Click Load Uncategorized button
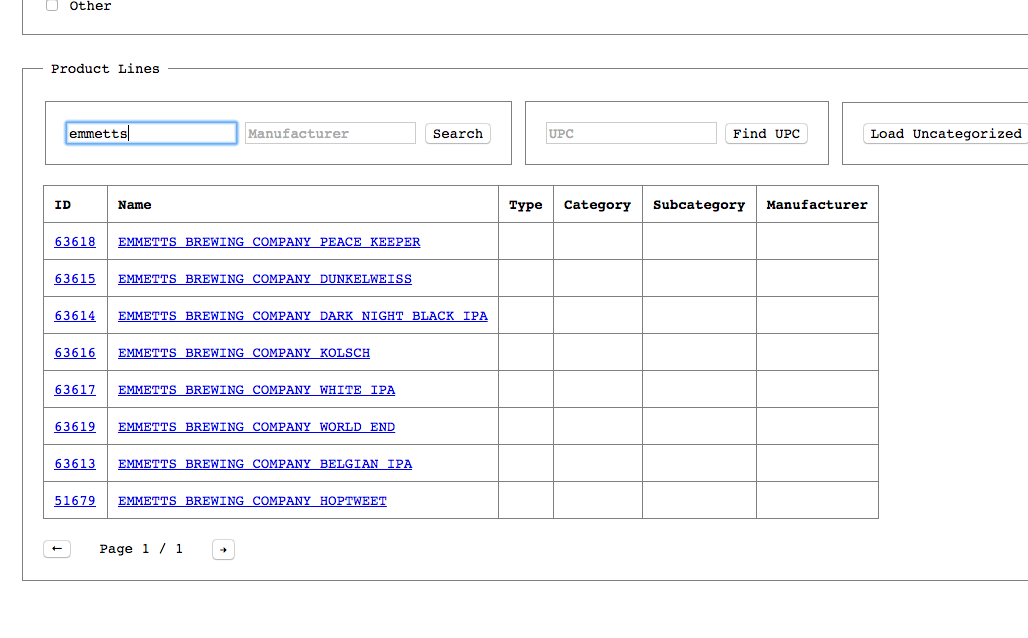This screenshot has height=638, width=1028. 945,134
